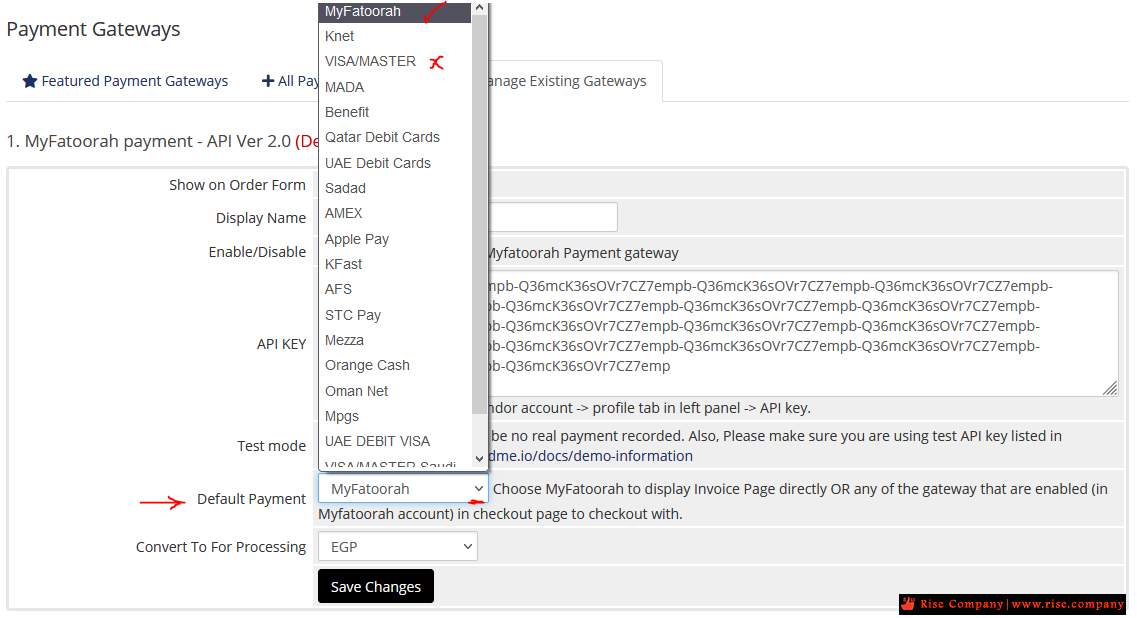Choose UAE DEBIT VISA option
1137x618 pixels.
395,441
